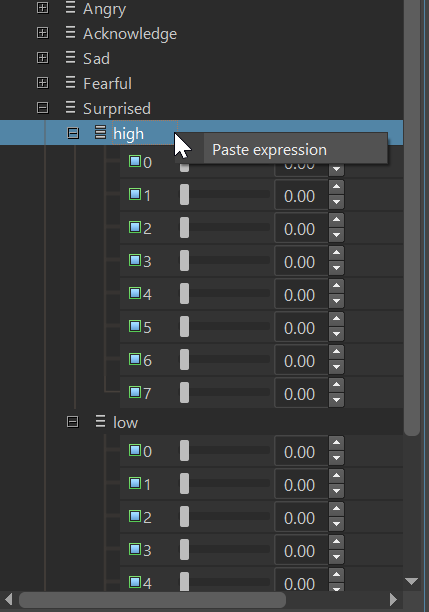Toggle the blue box on high item 7
Viewport: 429px width, 612px height.
point(135,392)
